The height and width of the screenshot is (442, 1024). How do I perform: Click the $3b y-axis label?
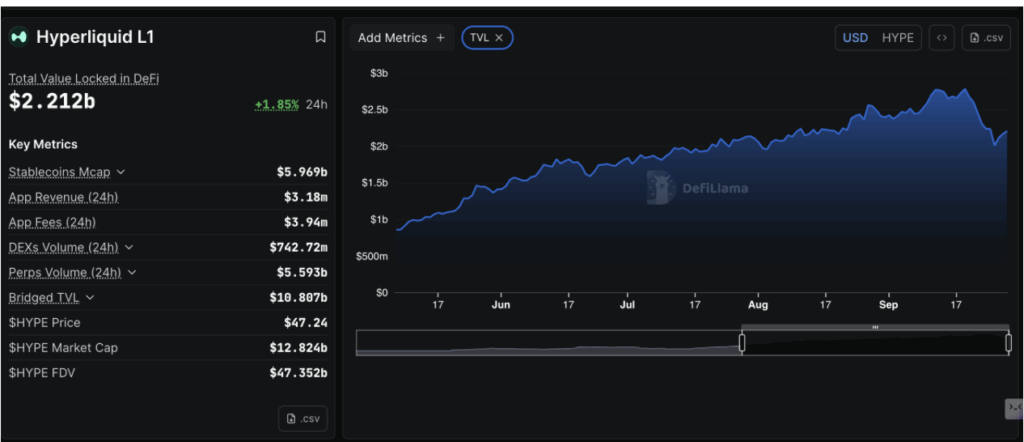(x=380, y=73)
